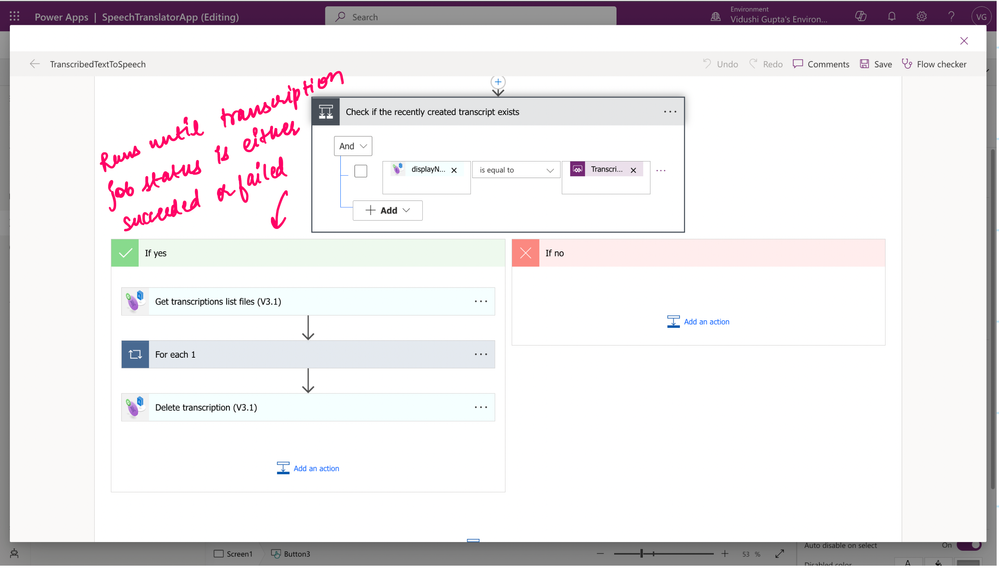Open For each 1 ellipsis menu
The image size is (999, 568).
(x=481, y=354)
